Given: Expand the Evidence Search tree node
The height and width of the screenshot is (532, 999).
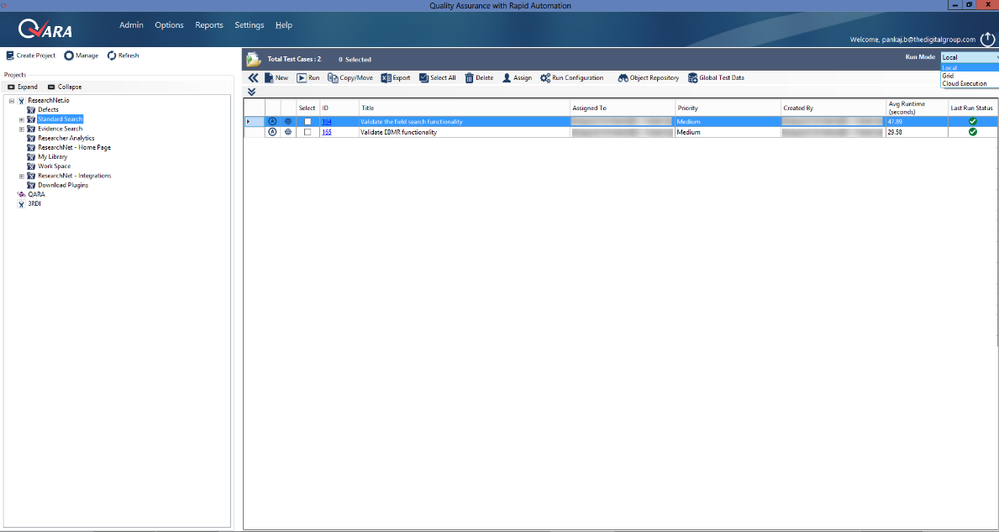Looking at the screenshot, I should [22, 129].
